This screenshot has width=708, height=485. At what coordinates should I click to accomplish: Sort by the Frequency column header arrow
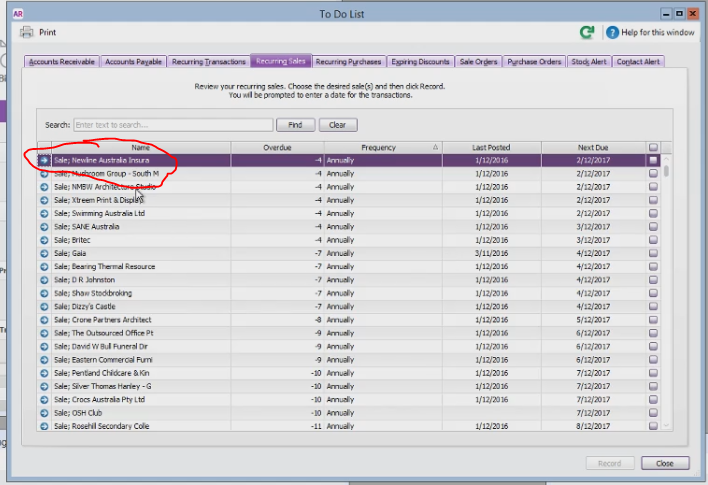[x=435, y=147]
